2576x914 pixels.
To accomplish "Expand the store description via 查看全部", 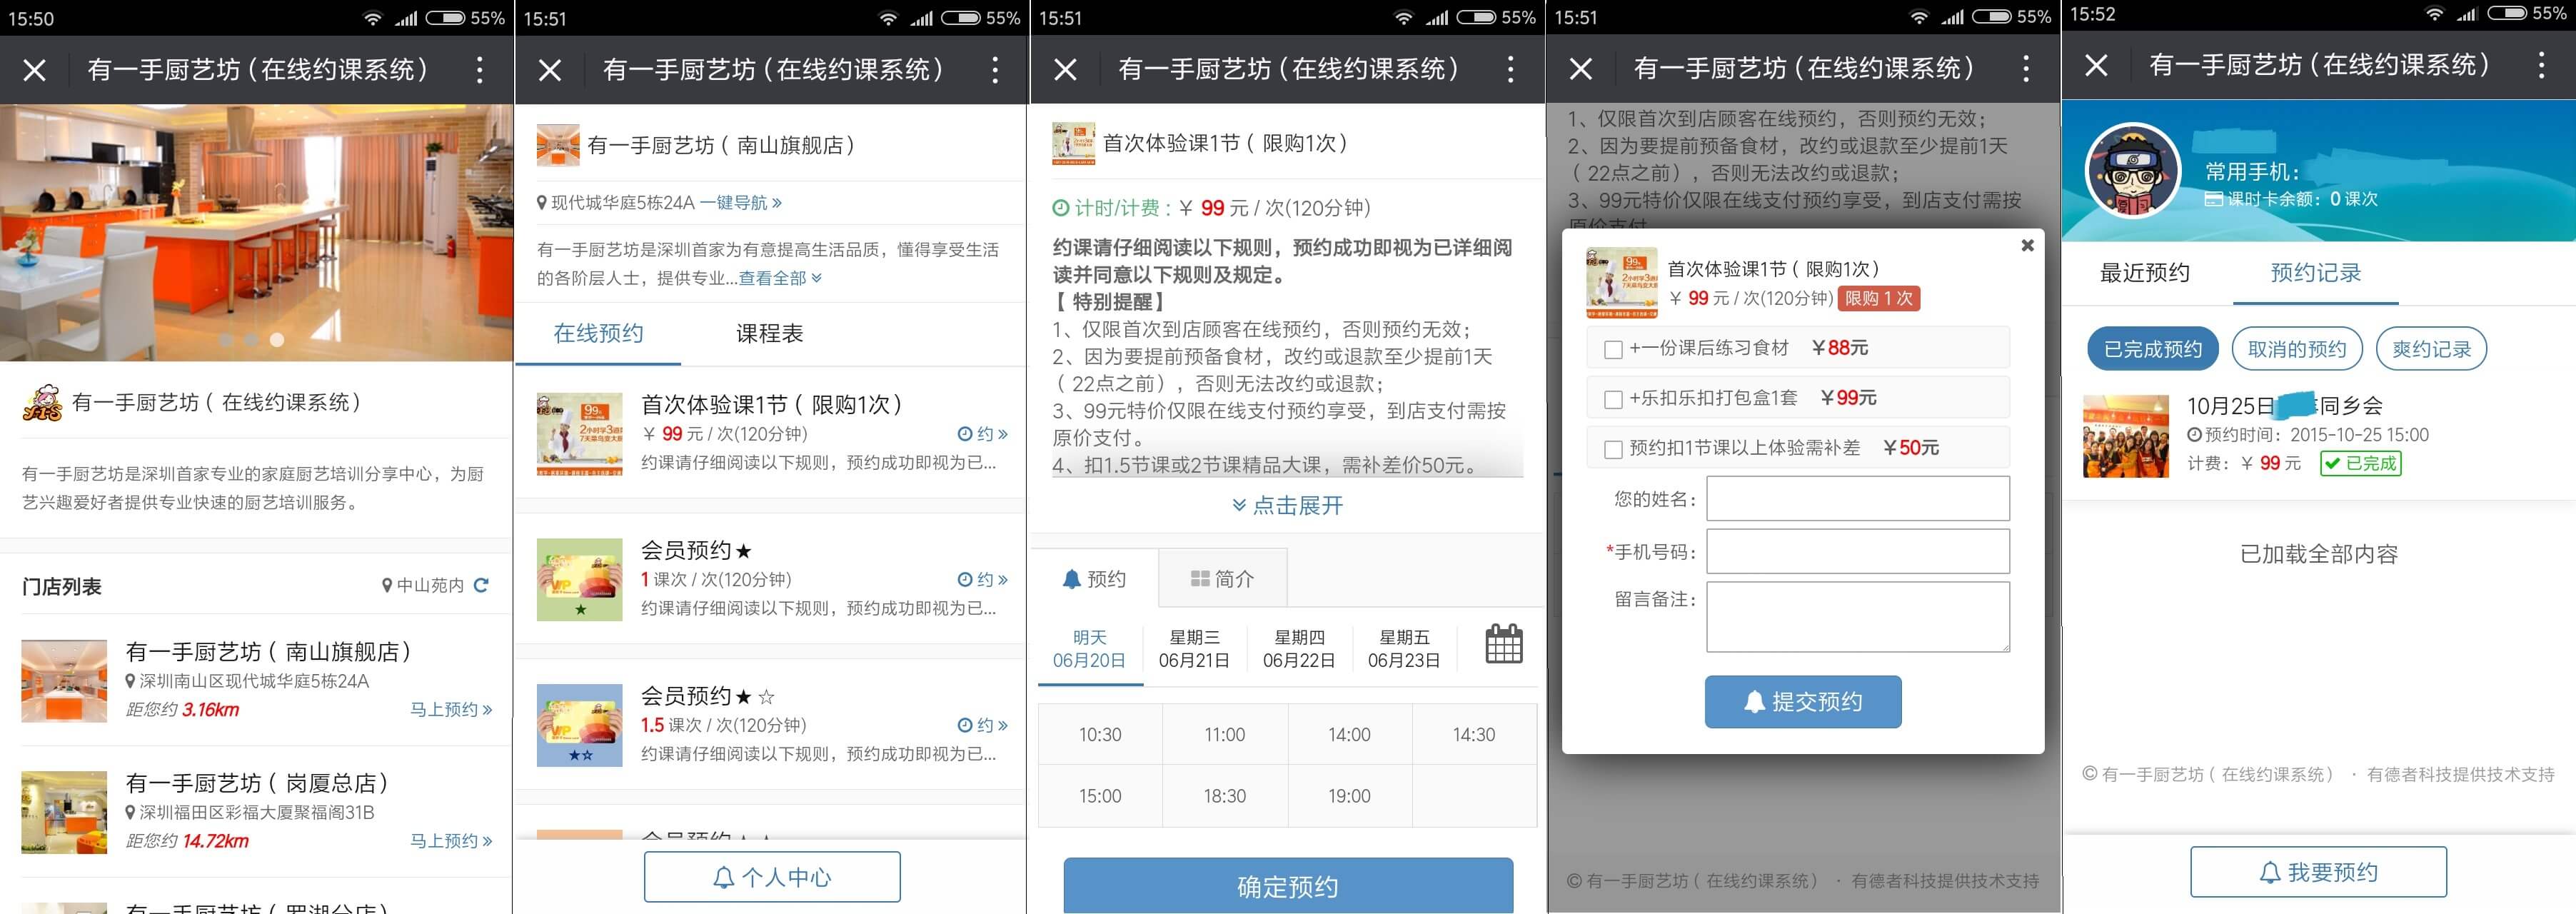I will tap(780, 278).
